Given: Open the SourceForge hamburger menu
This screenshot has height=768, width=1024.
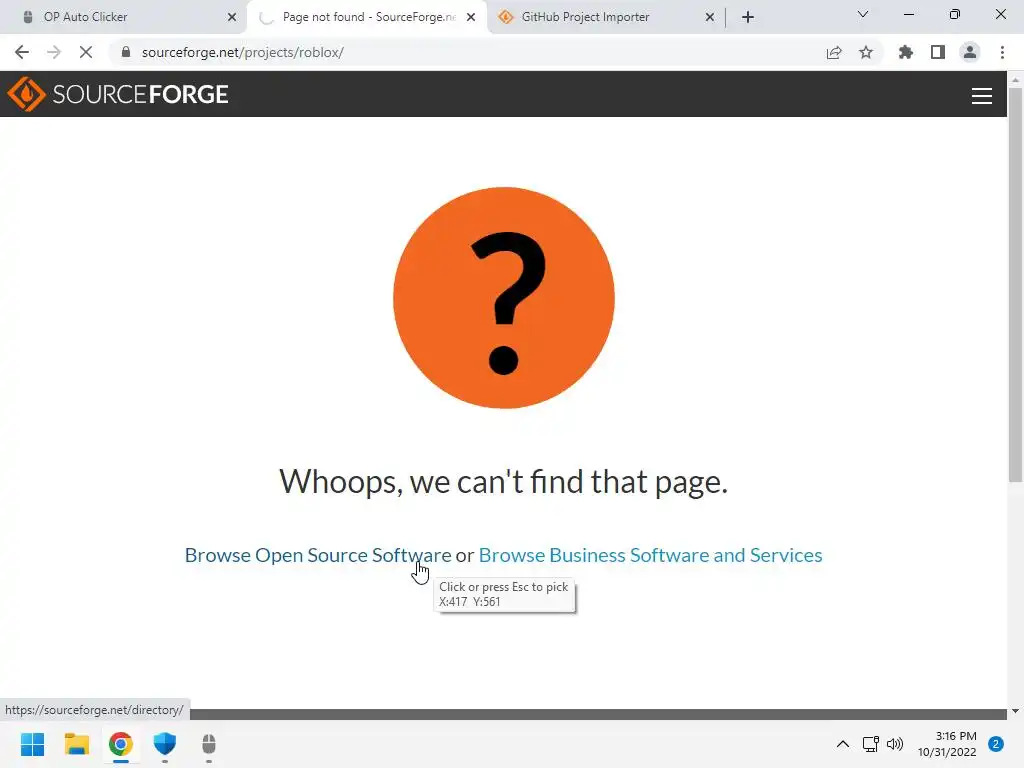Looking at the screenshot, I should (x=982, y=95).
